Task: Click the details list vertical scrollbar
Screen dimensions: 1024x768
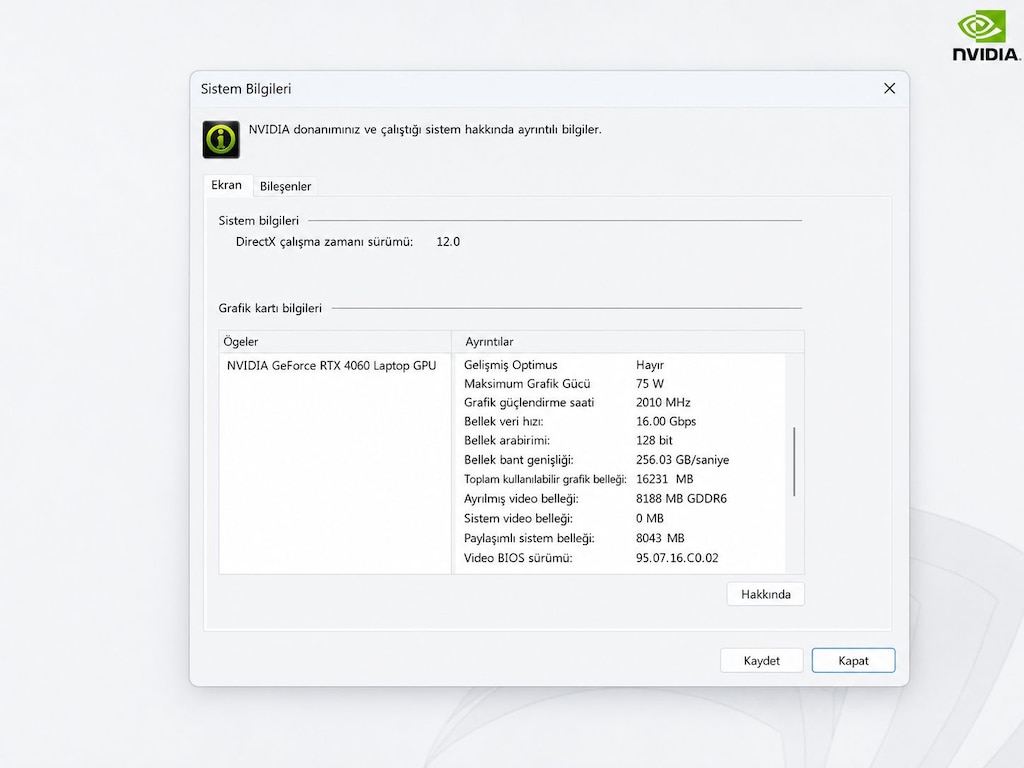Action: (x=794, y=462)
